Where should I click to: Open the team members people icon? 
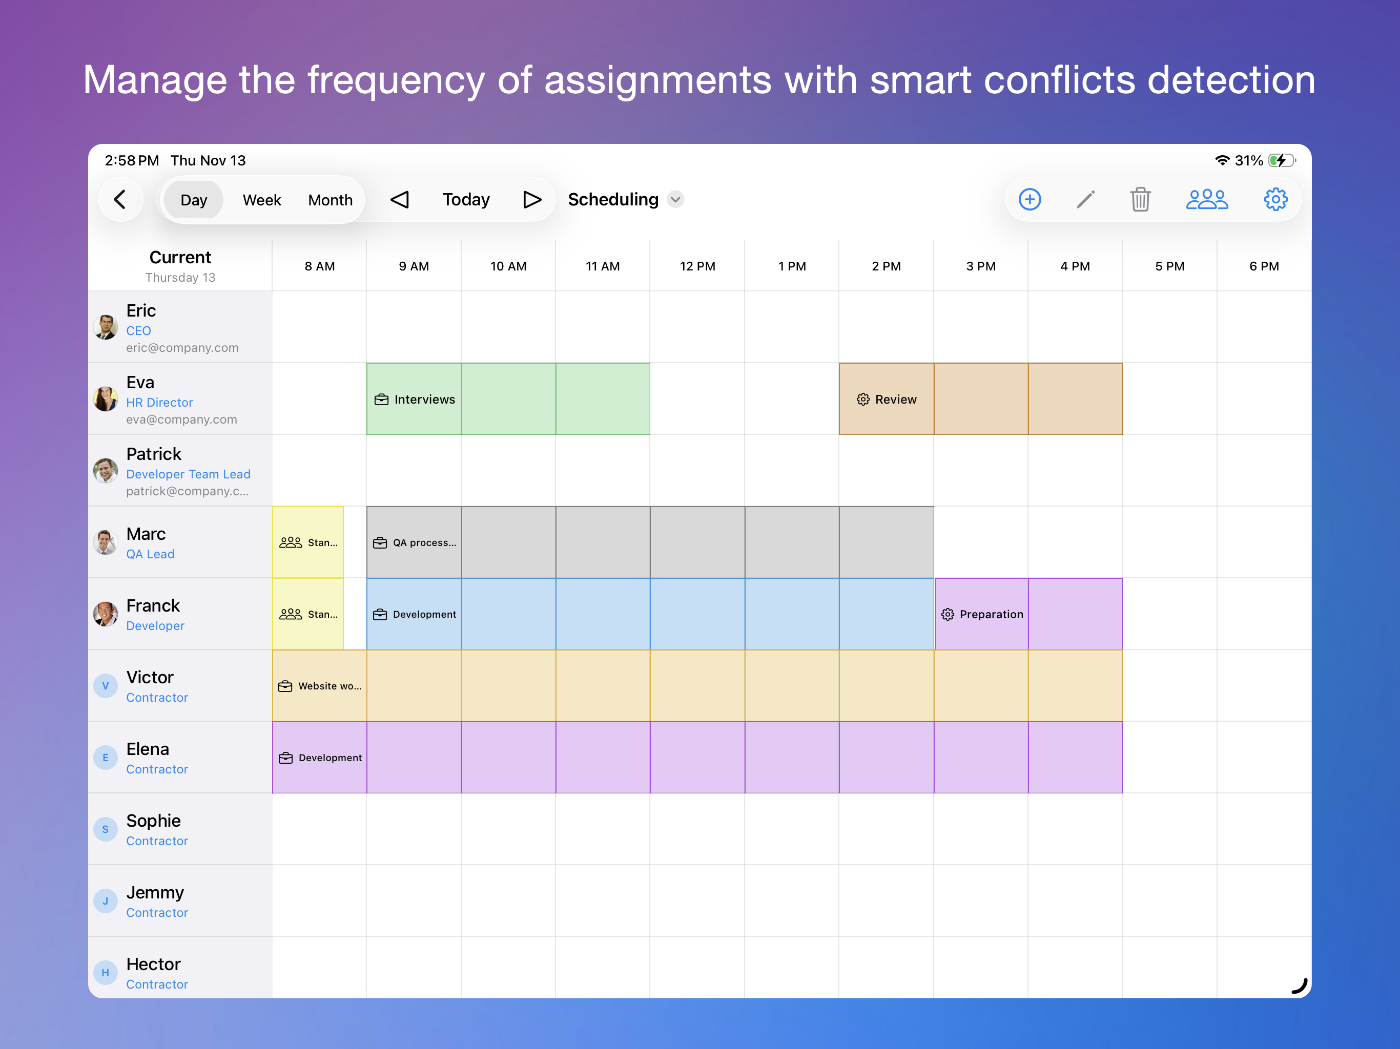(1206, 199)
